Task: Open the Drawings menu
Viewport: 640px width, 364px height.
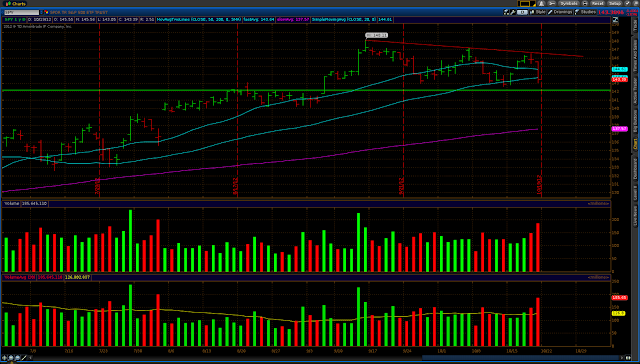Action: (x=560, y=12)
